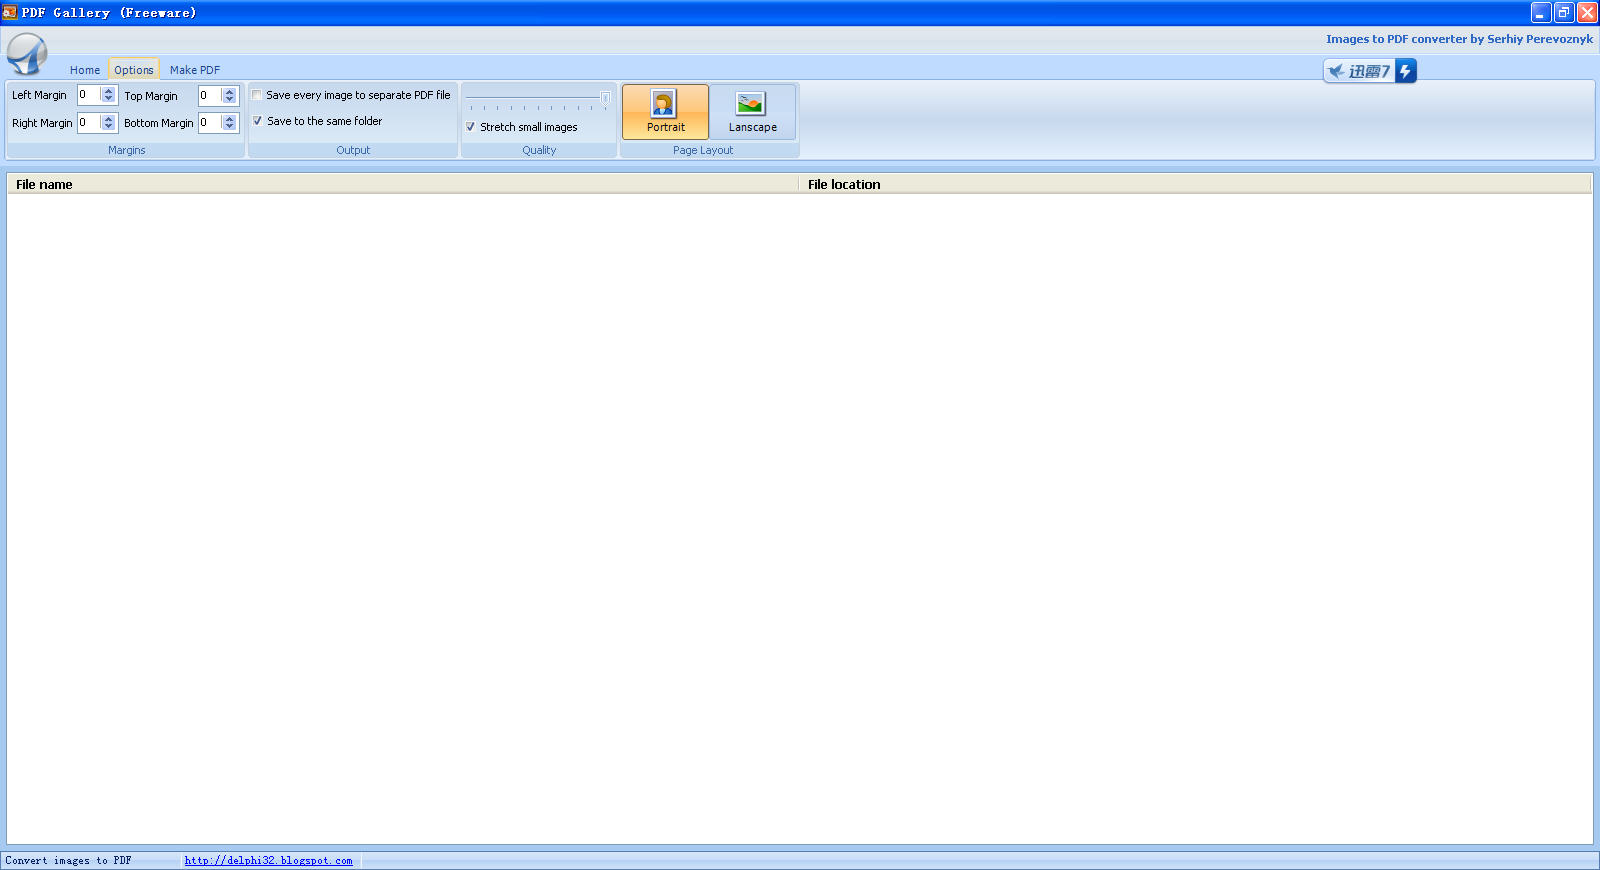Increase Right Margin with up arrow
The height and width of the screenshot is (870, 1600).
pos(108,118)
